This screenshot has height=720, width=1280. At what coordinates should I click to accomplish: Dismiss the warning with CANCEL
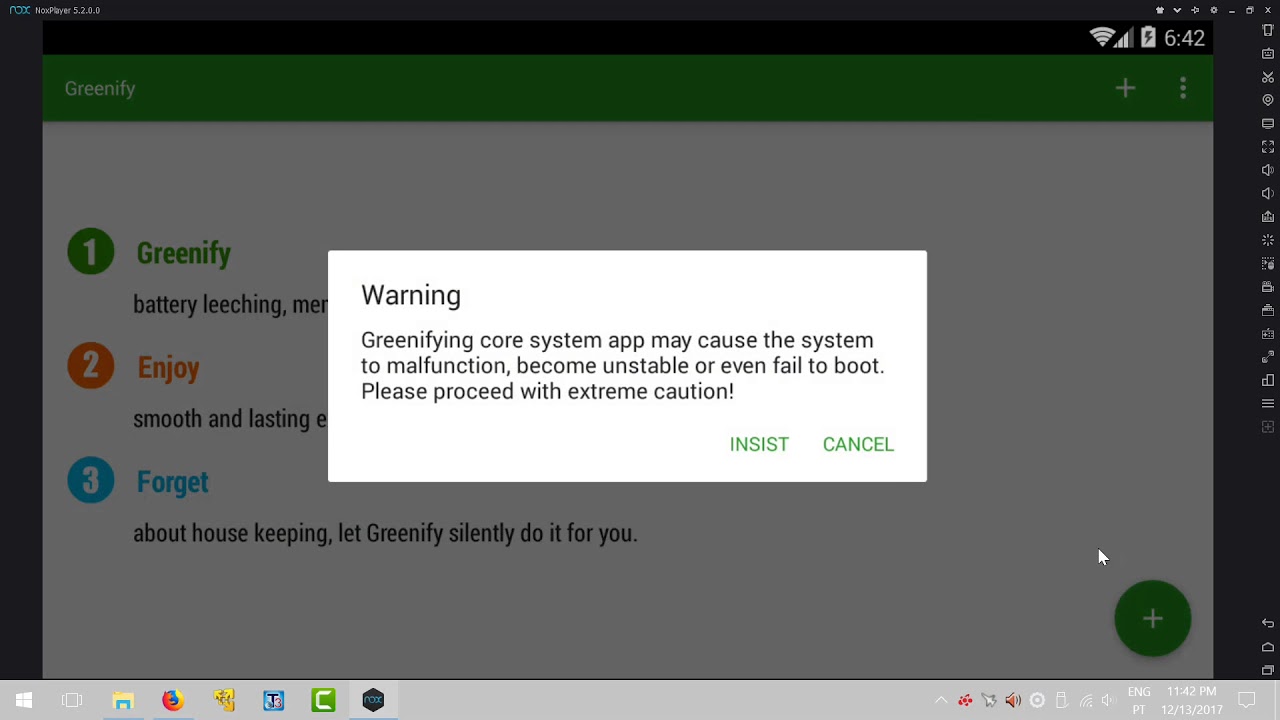pos(858,444)
